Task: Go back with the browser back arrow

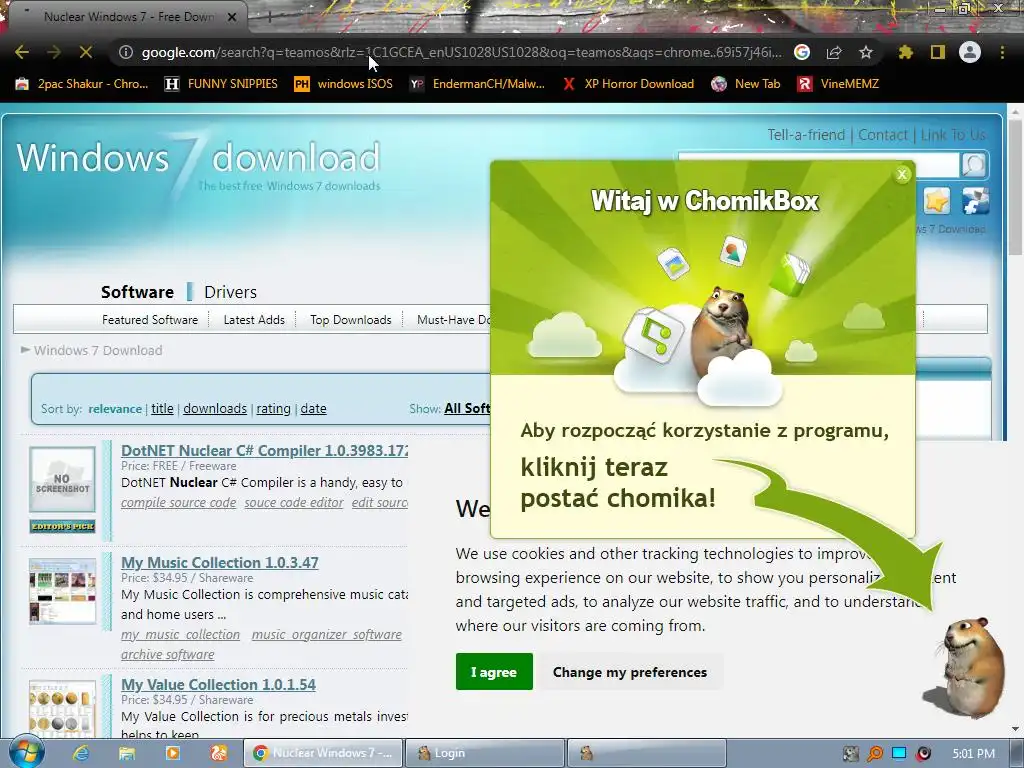Action: [22, 52]
